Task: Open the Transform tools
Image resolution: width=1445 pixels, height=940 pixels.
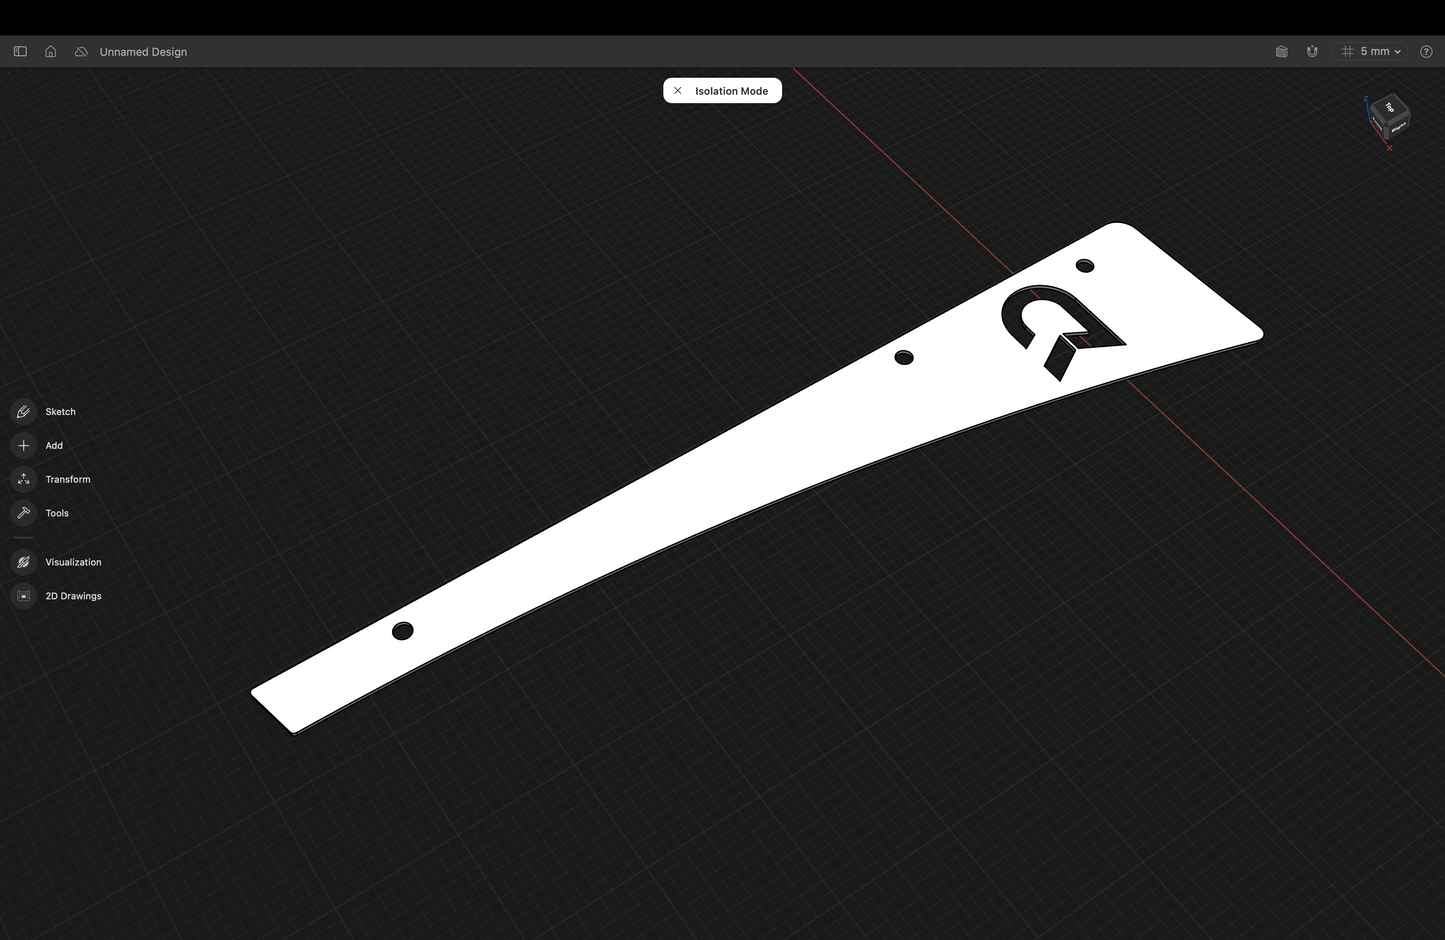Action: coord(24,480)
